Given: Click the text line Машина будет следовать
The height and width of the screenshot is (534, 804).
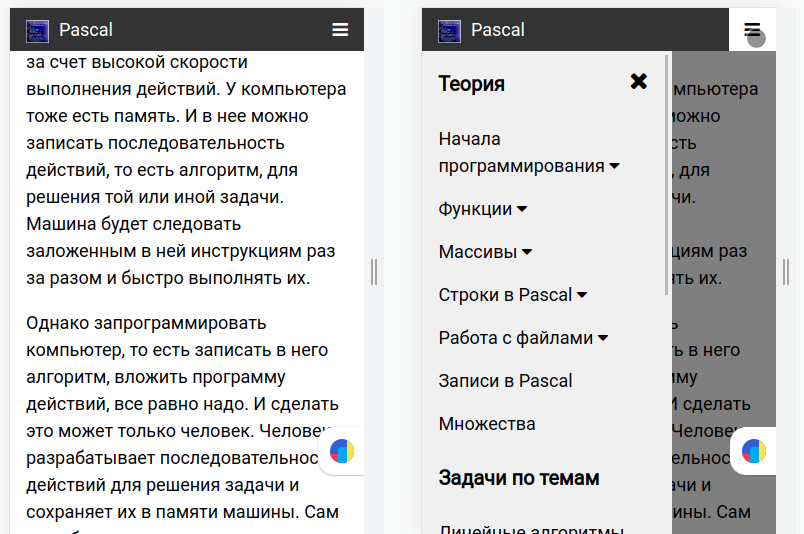Looking at the screenshot, I should [x=133, y=224].
